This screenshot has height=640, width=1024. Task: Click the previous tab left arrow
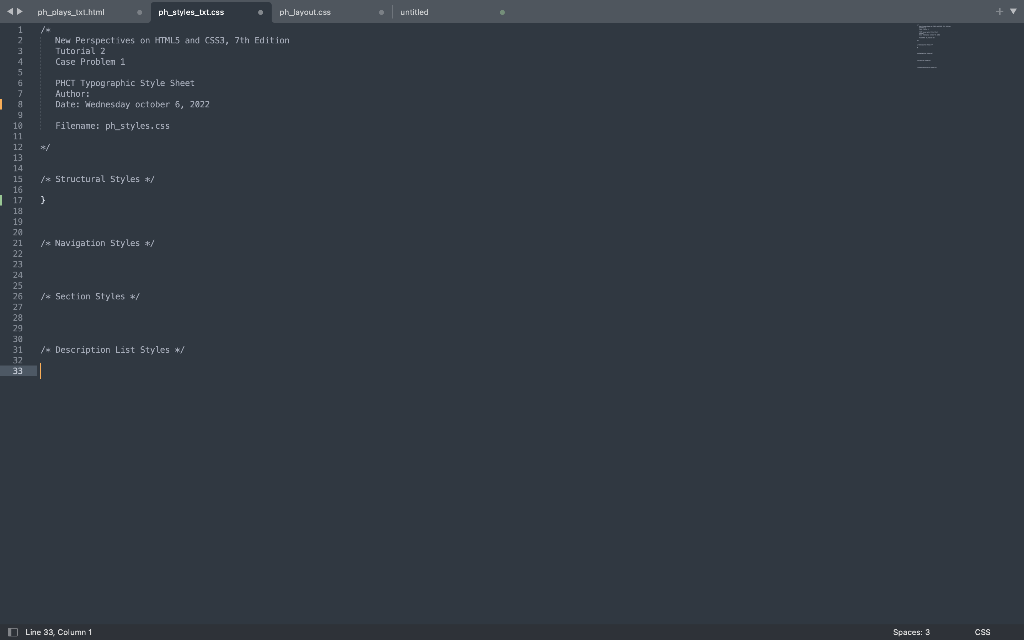10,11
